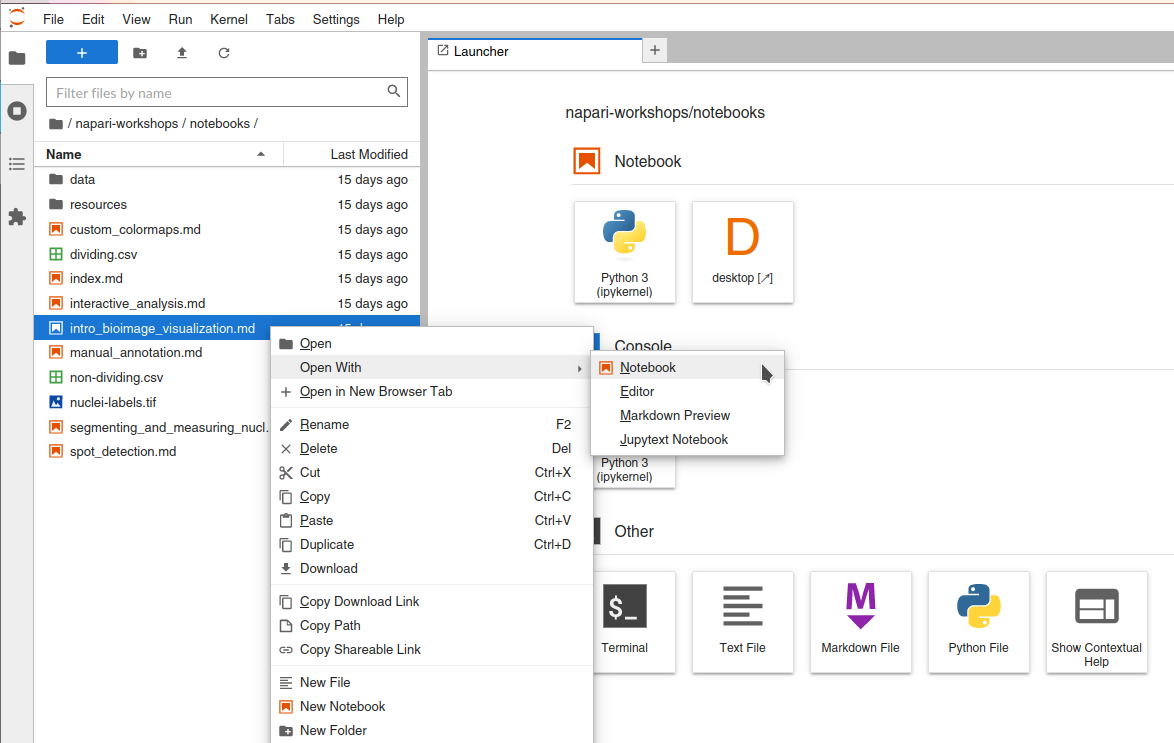This screenshot has height=743, width=1174.
Task: Toggle the file browser sidebar panel
Action: [16, 57]
